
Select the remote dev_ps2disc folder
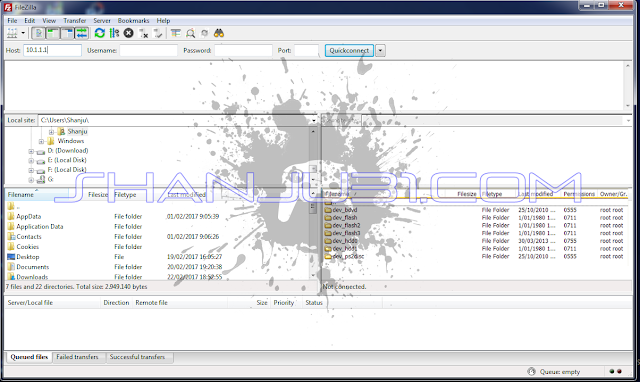click(x=348, y=256)
